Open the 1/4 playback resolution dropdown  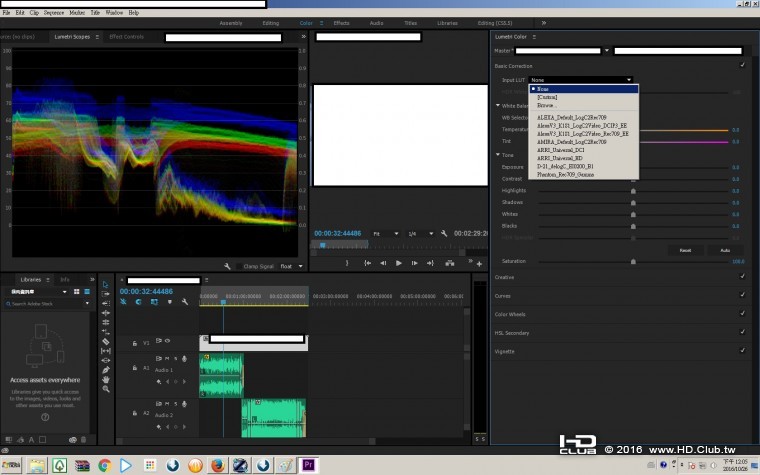pos(421,233)
